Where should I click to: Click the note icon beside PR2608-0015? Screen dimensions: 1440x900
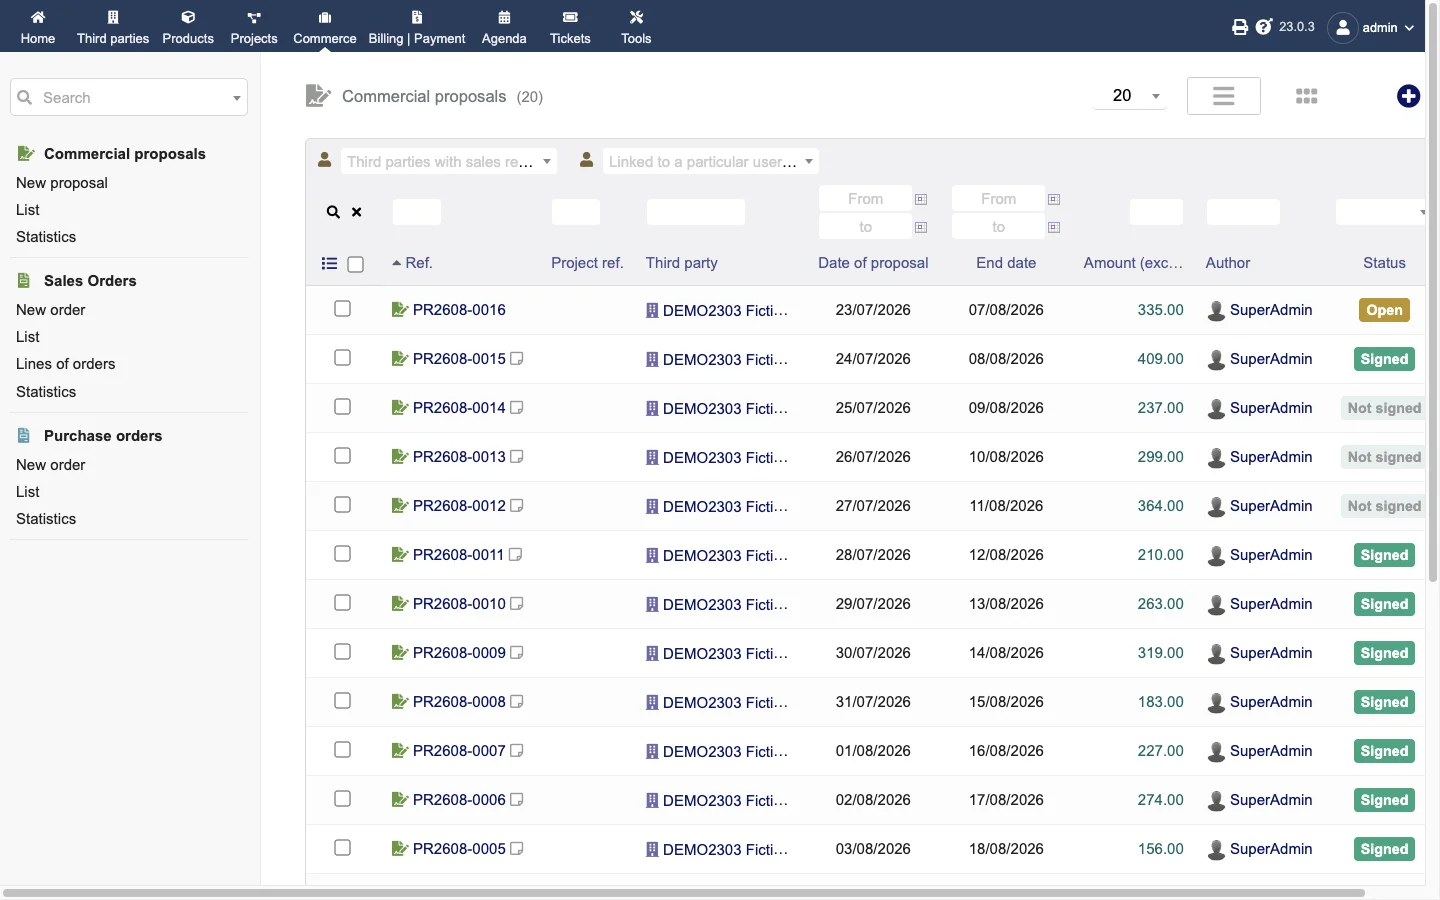coord(517,359)
